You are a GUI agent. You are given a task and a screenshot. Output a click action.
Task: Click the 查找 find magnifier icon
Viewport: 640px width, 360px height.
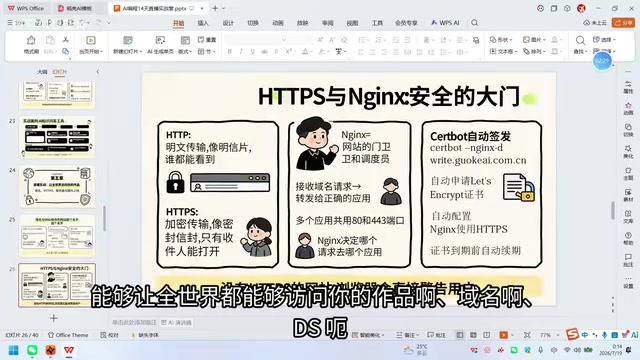point(580,40)
